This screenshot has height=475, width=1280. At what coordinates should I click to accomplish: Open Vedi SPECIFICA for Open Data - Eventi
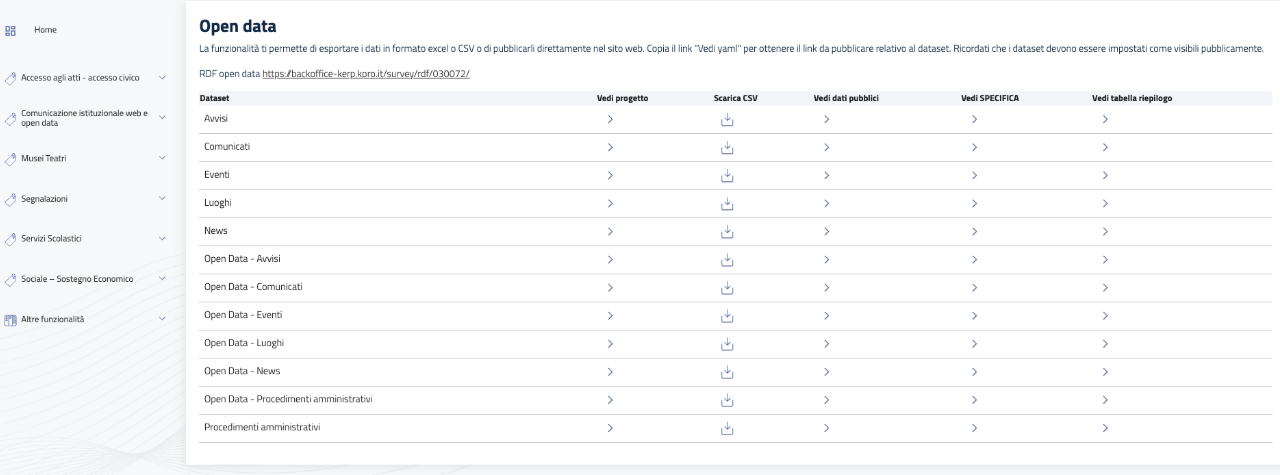(x=974, y=316)
